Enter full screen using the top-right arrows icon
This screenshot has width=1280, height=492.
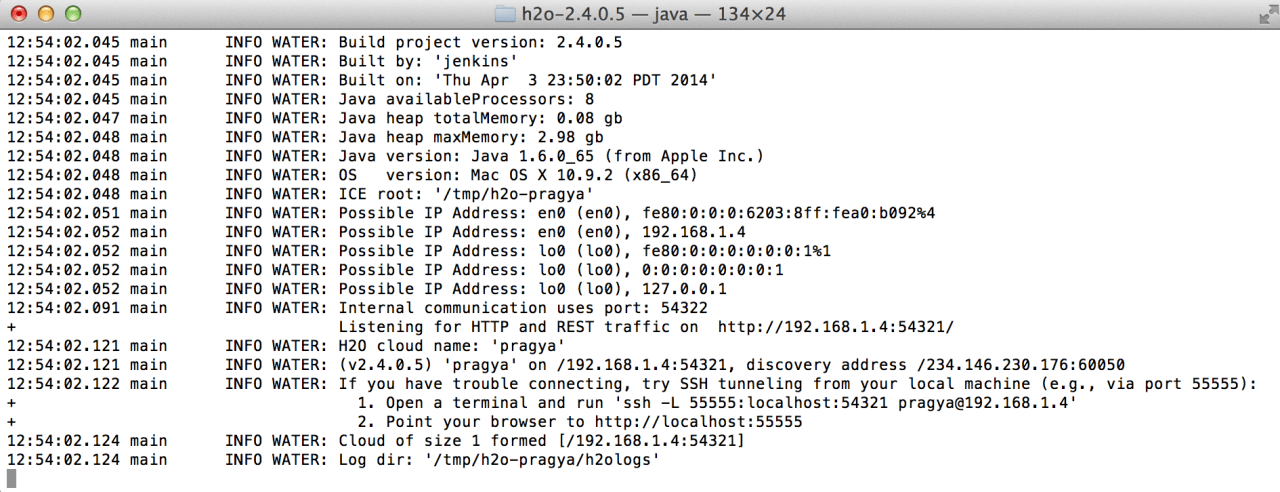pyautogui.click(x=1263, y=14)
